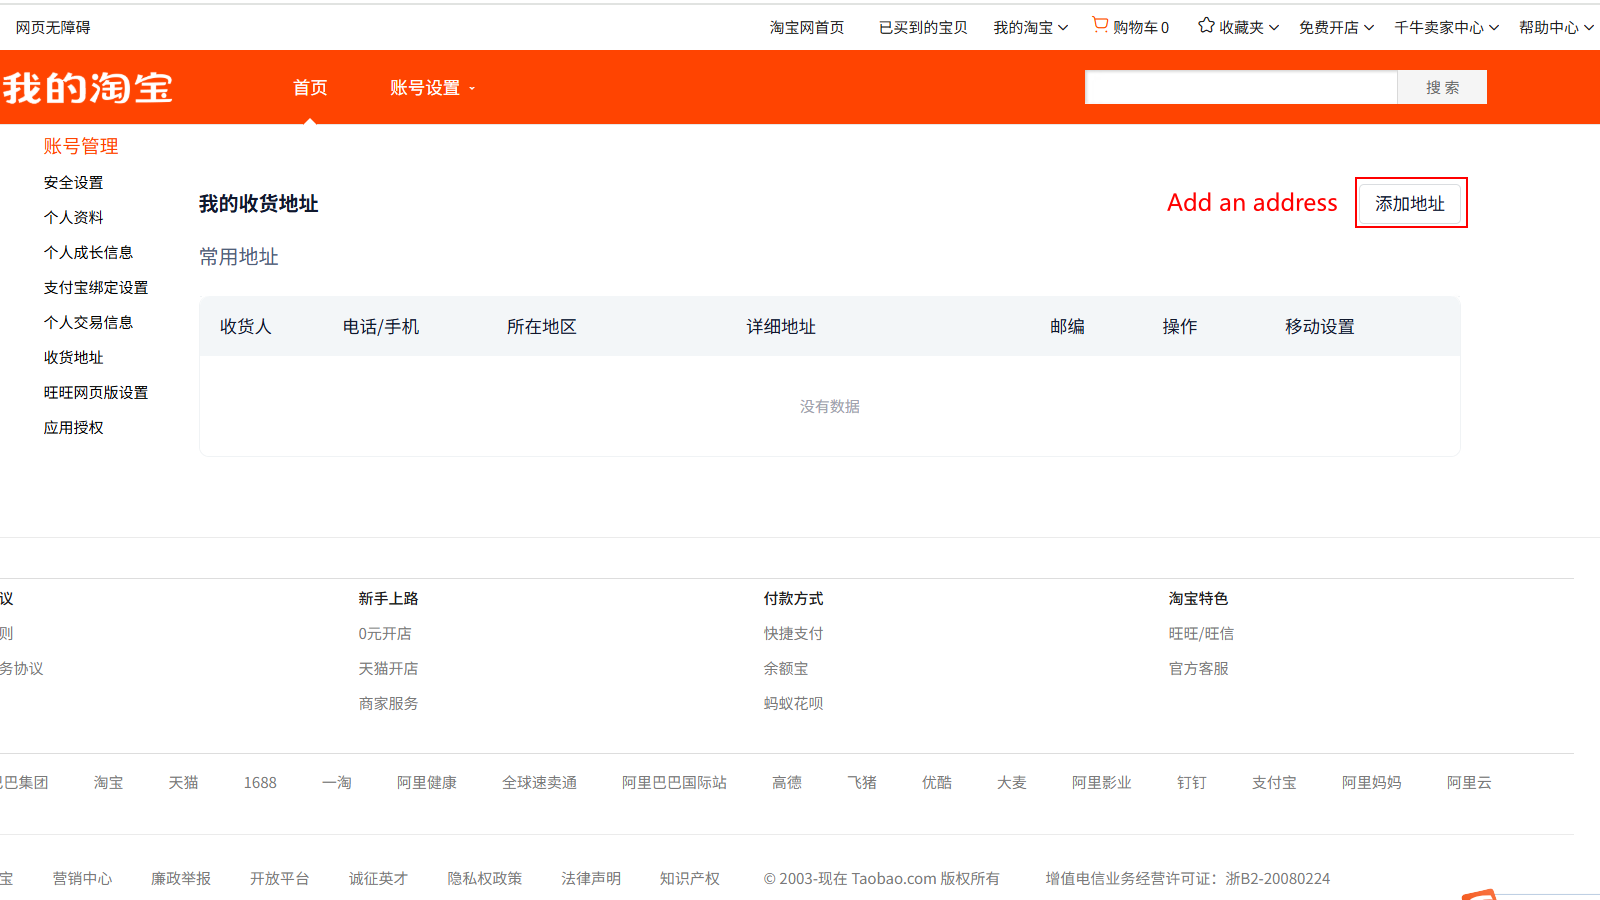Click the shopping cart icon
1600x900 pixels.
(1100, 25)
